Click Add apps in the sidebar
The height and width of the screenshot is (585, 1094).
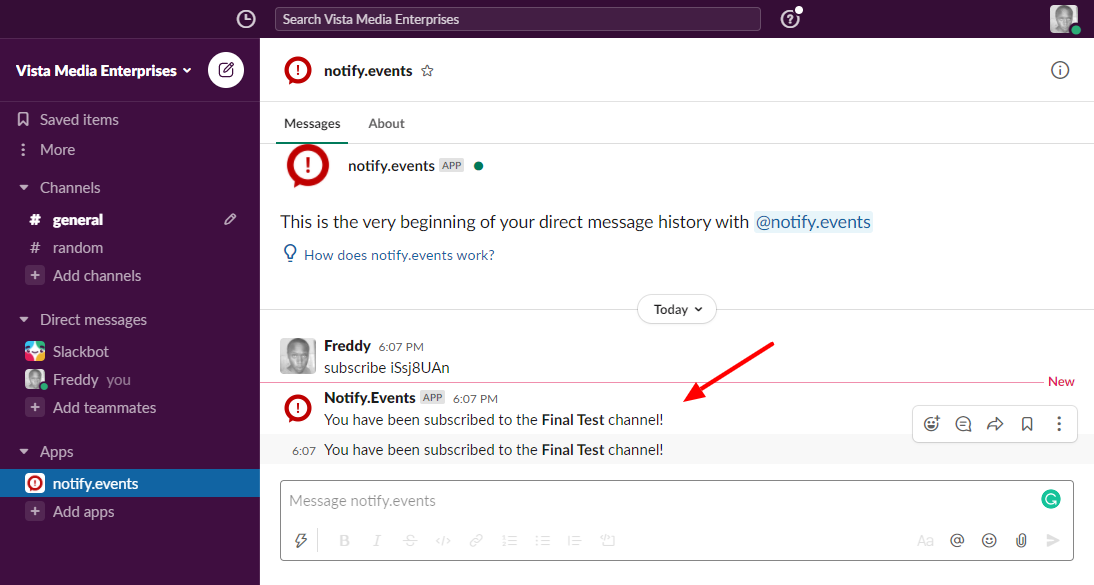coord(84,511)
